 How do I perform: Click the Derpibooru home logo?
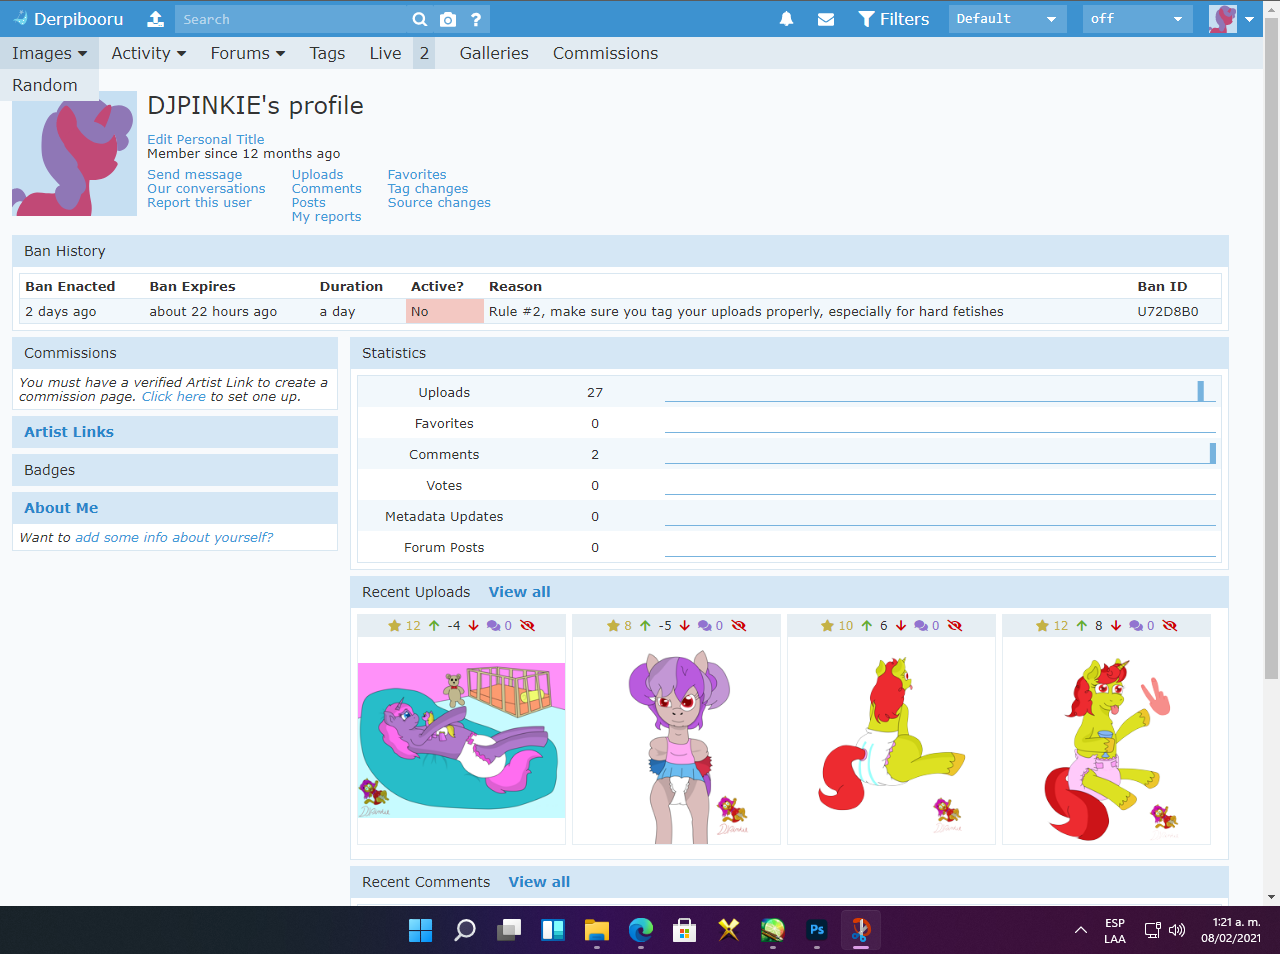coord(68,19)
